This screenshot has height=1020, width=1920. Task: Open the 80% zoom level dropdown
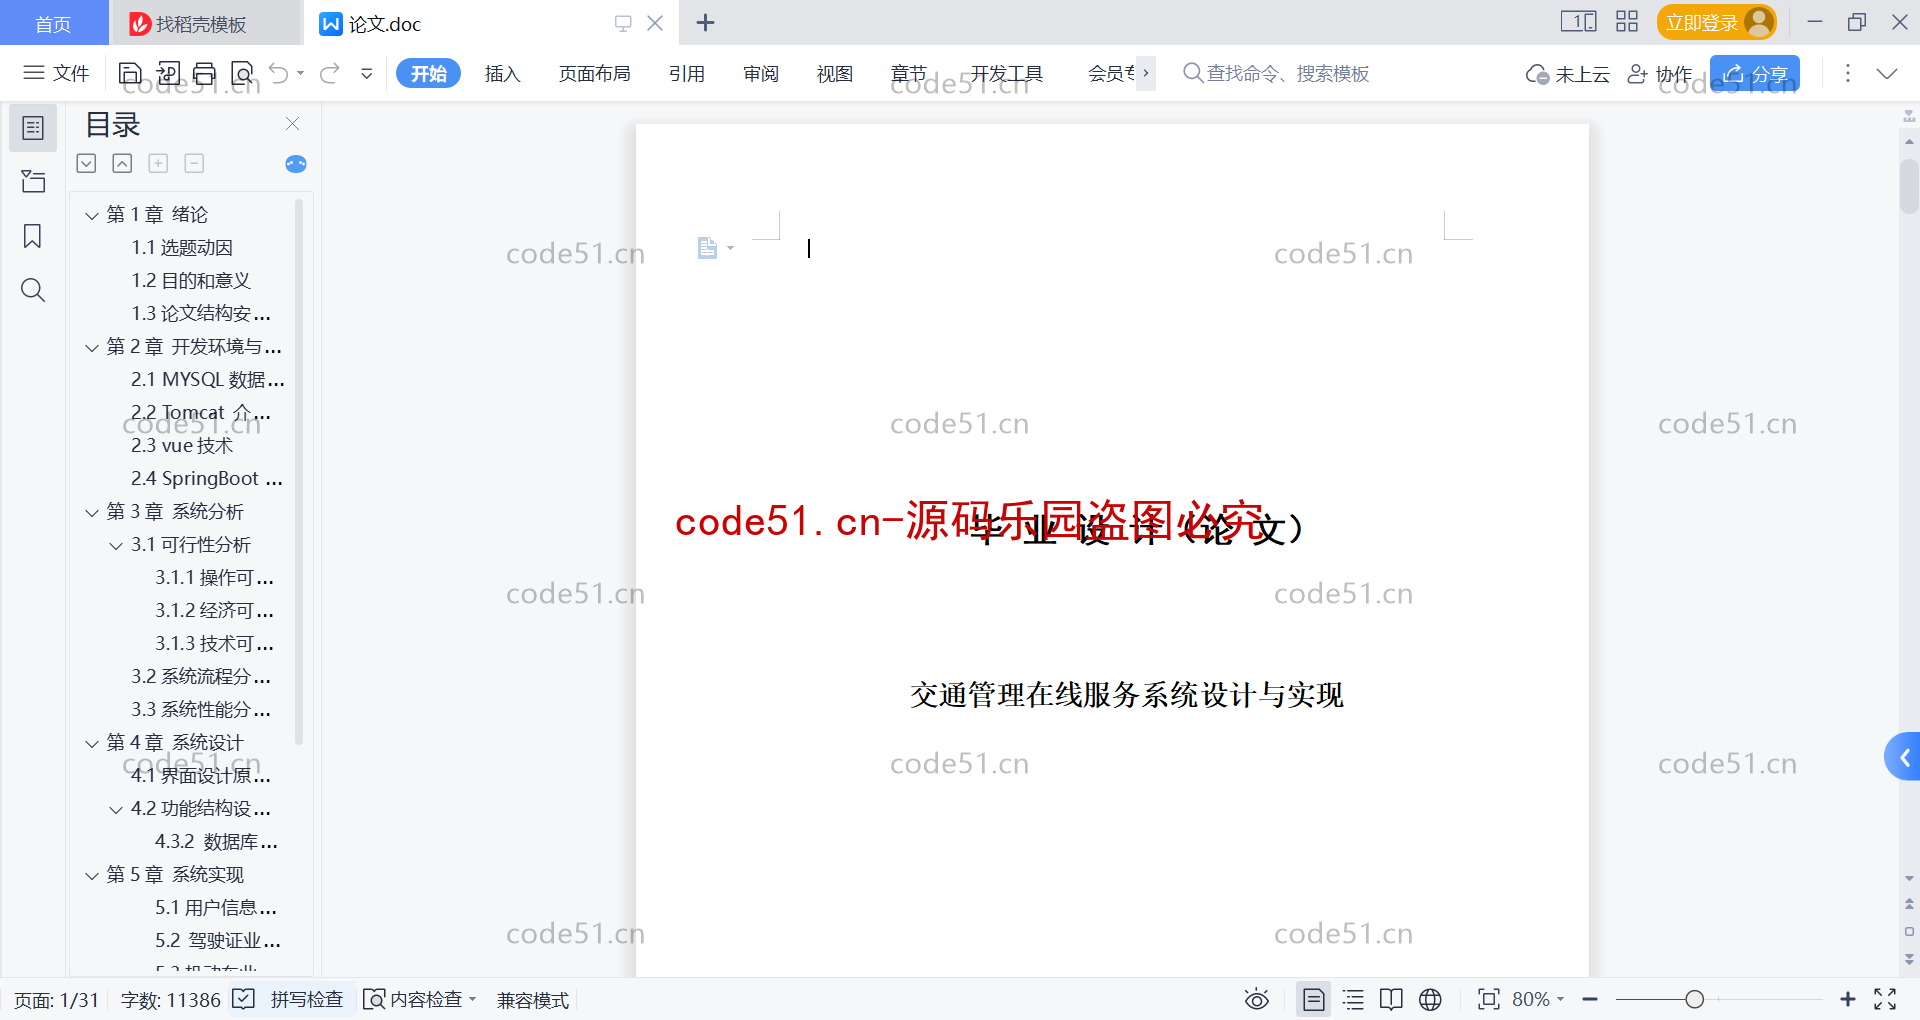click(x=1538, y=999)
